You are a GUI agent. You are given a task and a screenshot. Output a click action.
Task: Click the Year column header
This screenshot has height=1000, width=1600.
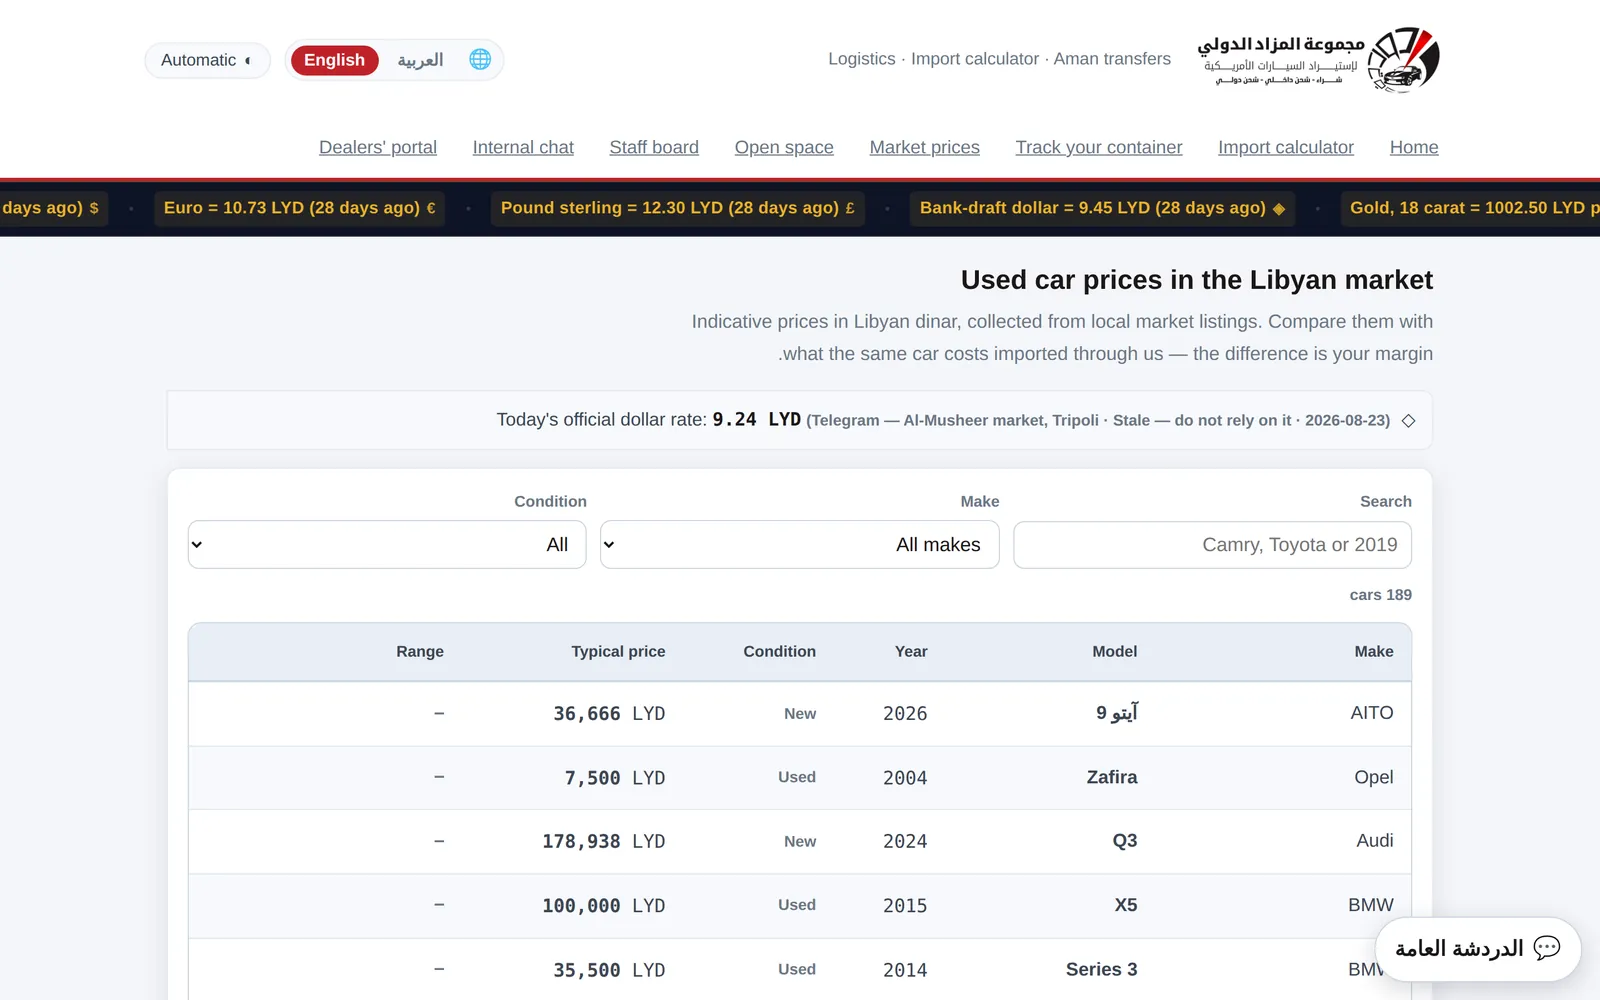(911, 652)
